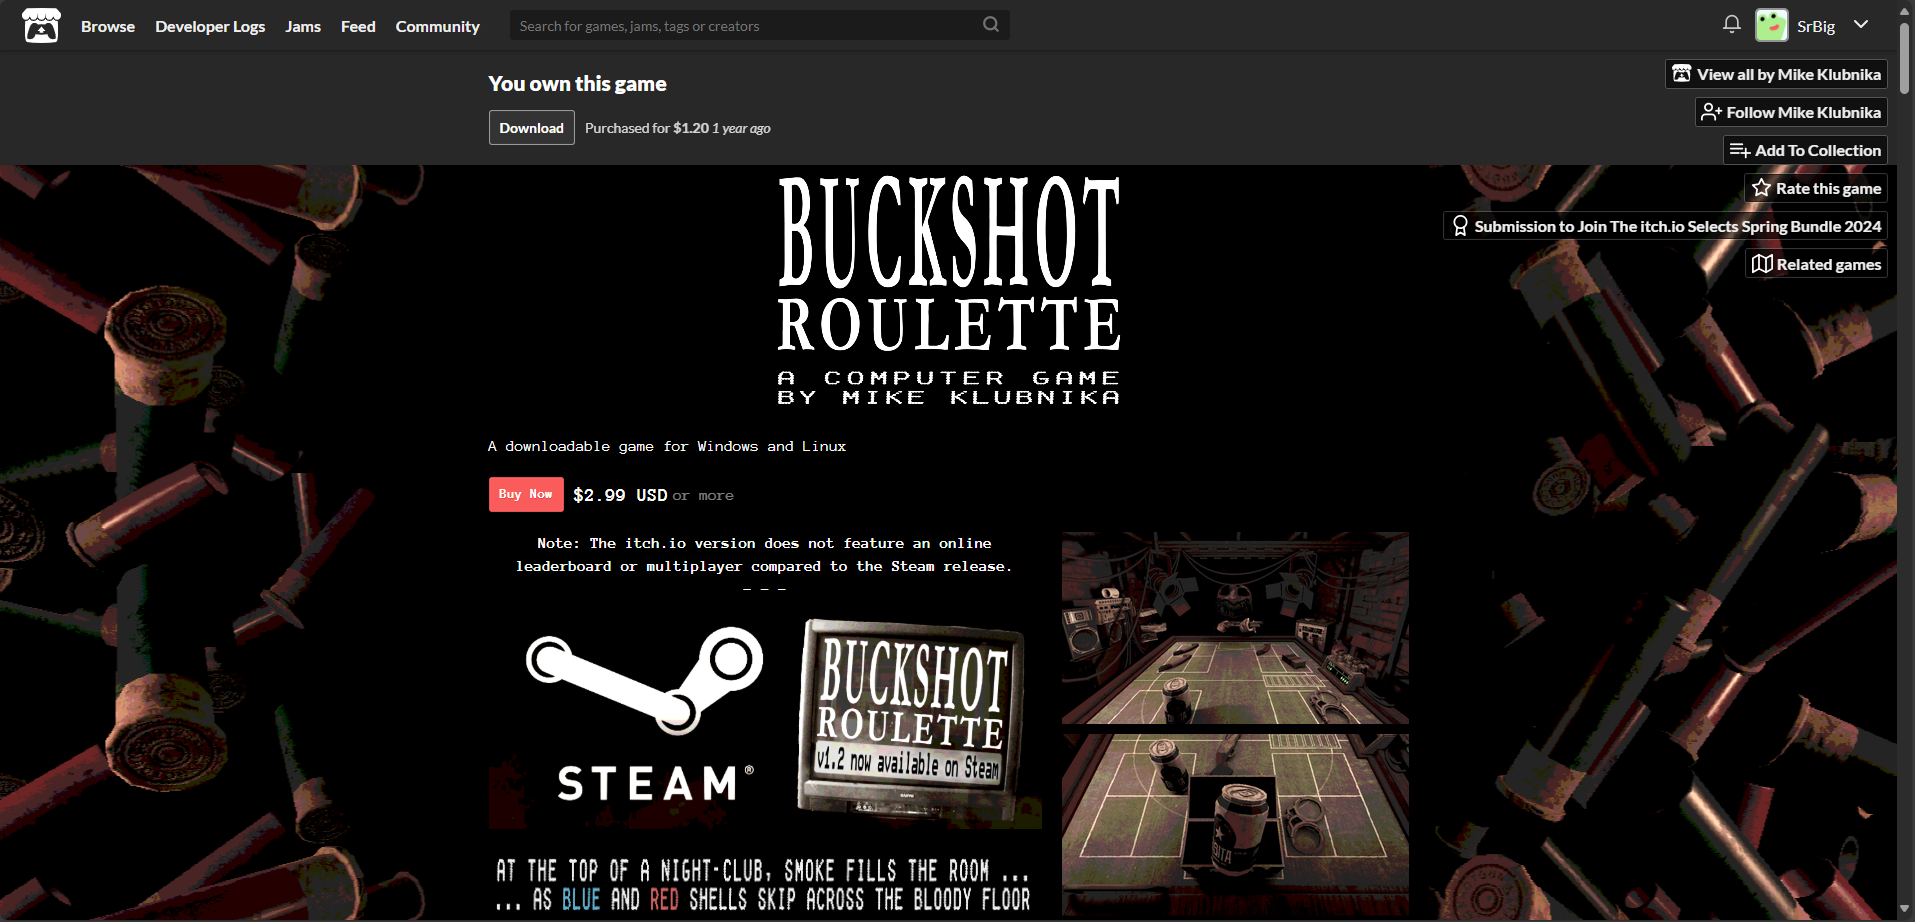This screenshot has height=922, width=1915.
Task: Click the Download button
Action: point(531,128)
